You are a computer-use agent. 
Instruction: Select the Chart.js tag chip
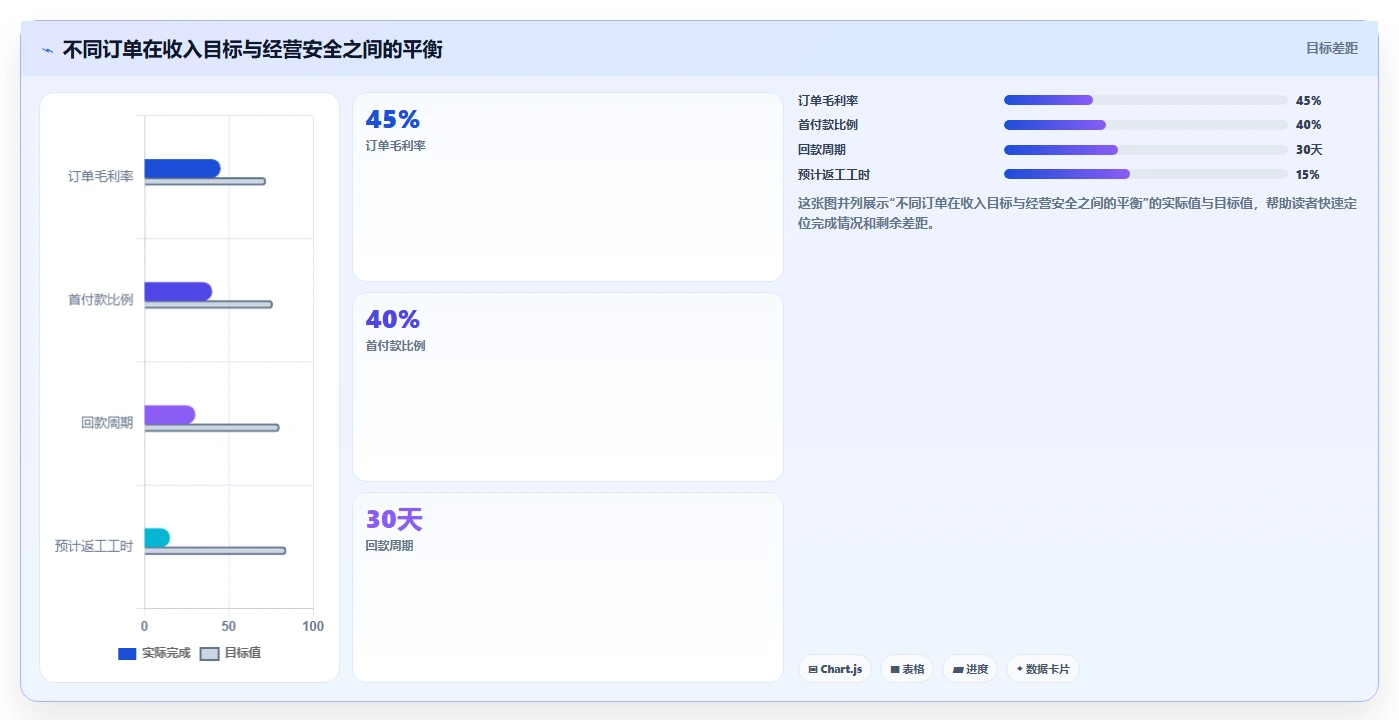[x=835, y=669]
